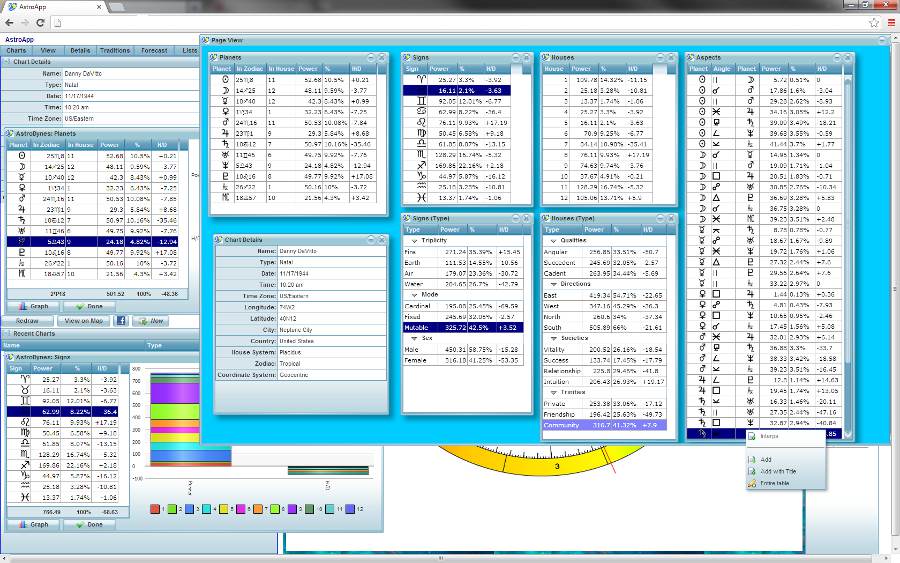Click the Chart Details panel header icon
Screen dimensions: 900x563
8,61
